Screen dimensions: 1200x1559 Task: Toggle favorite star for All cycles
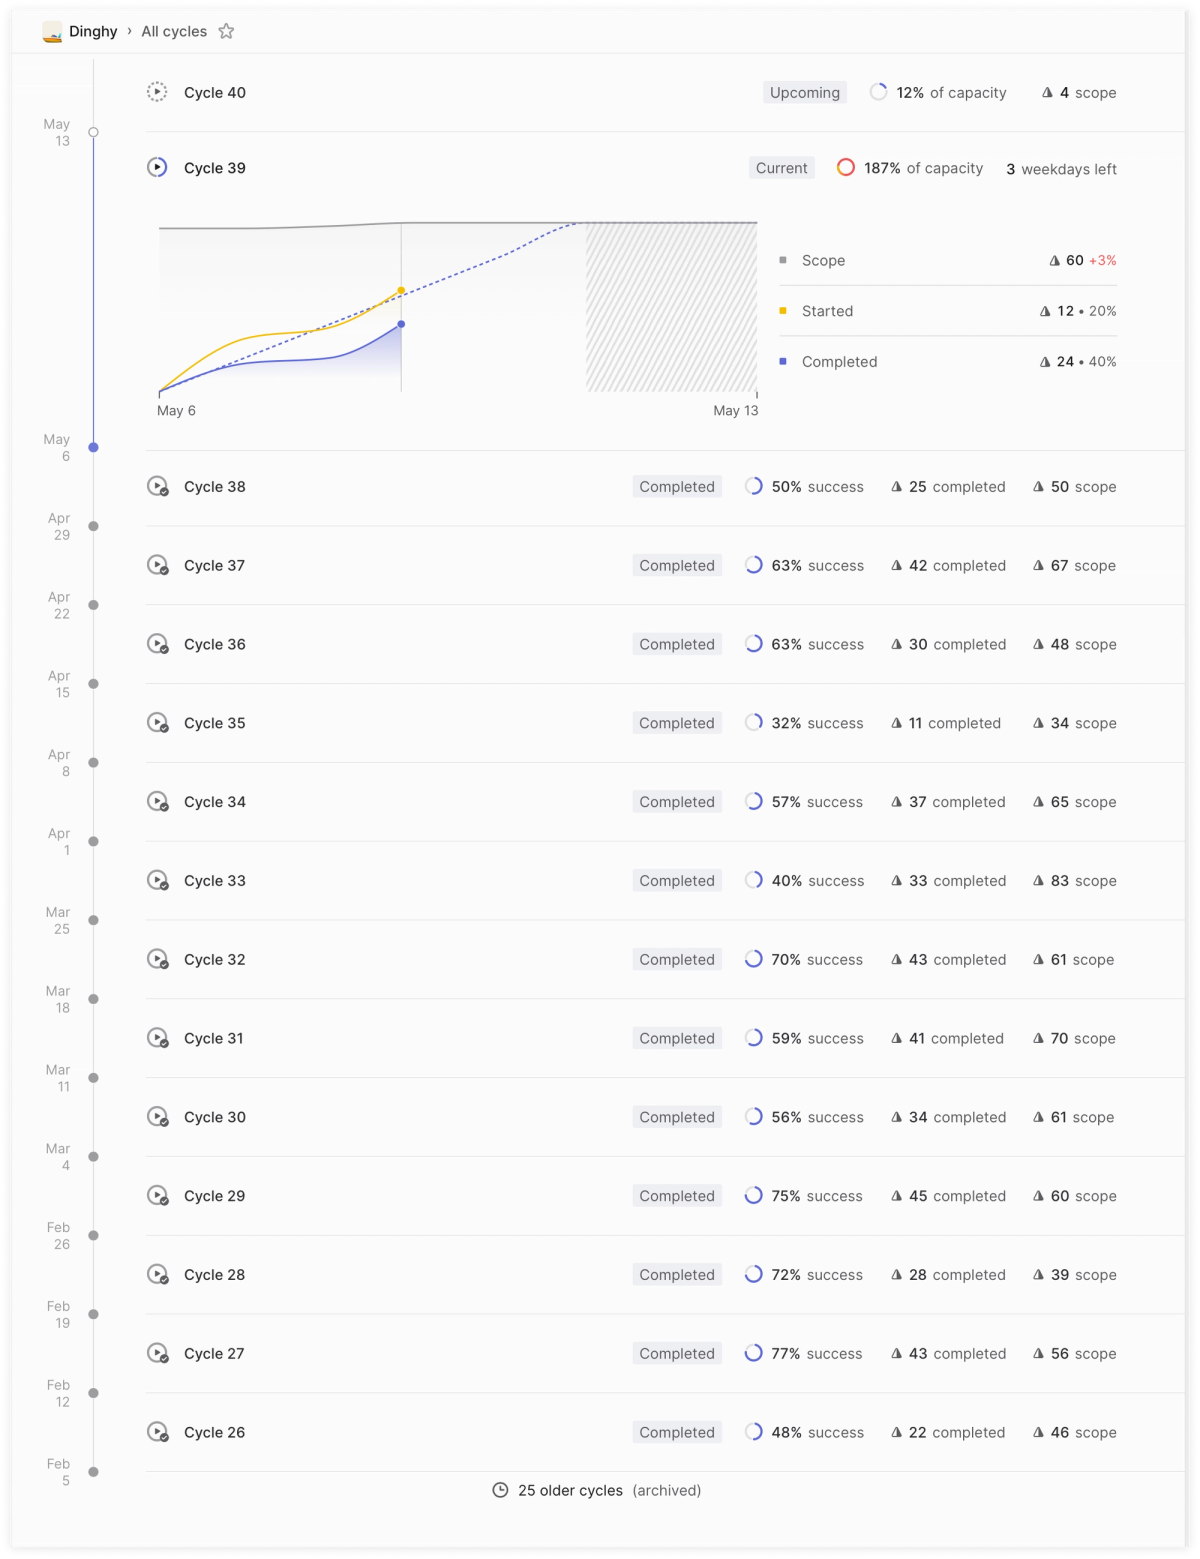[226, 31]
